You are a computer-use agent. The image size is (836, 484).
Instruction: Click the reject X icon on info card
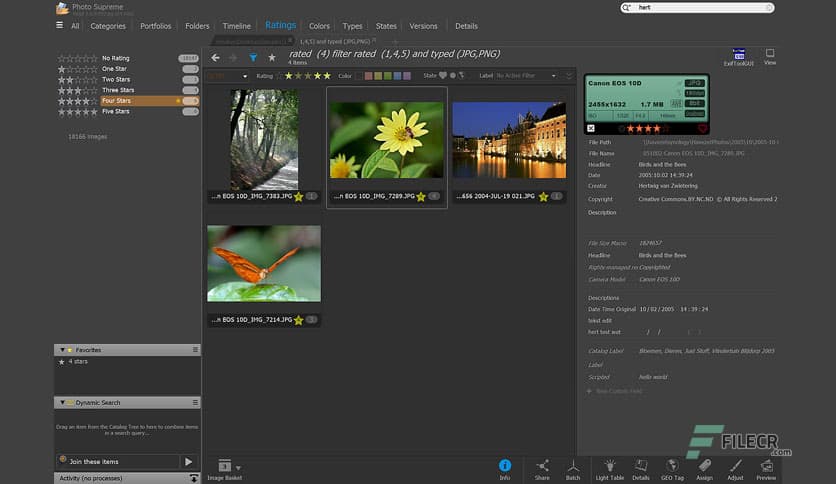[591, 128]
